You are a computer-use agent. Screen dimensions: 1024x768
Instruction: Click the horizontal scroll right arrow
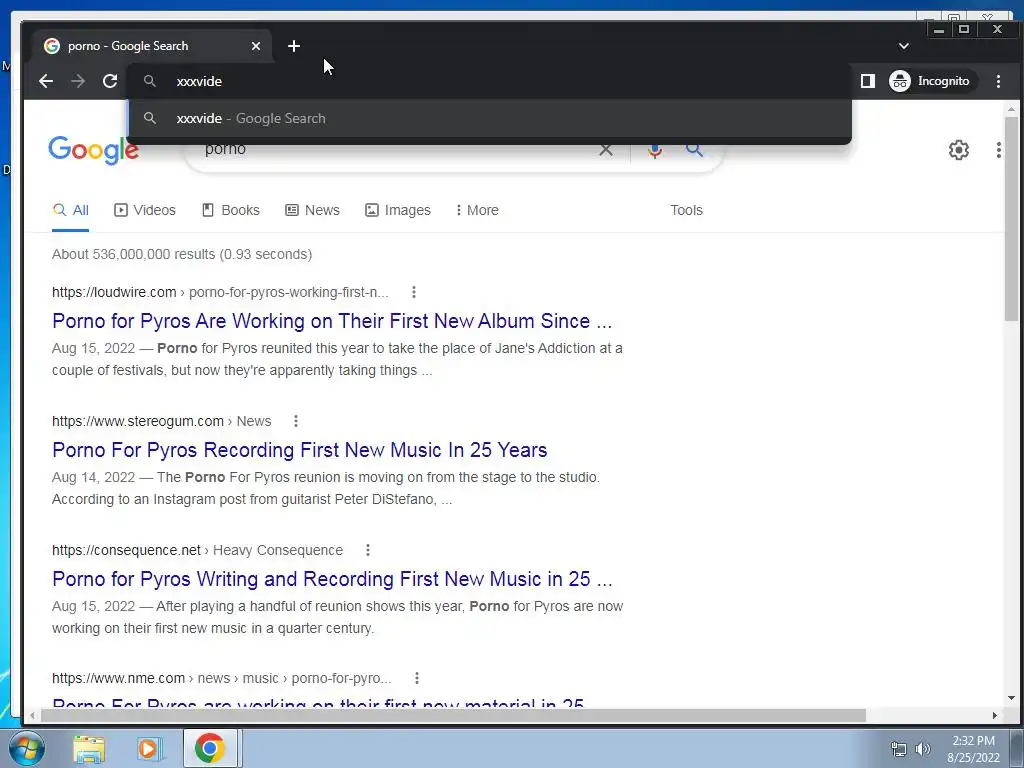pos(995,716)
